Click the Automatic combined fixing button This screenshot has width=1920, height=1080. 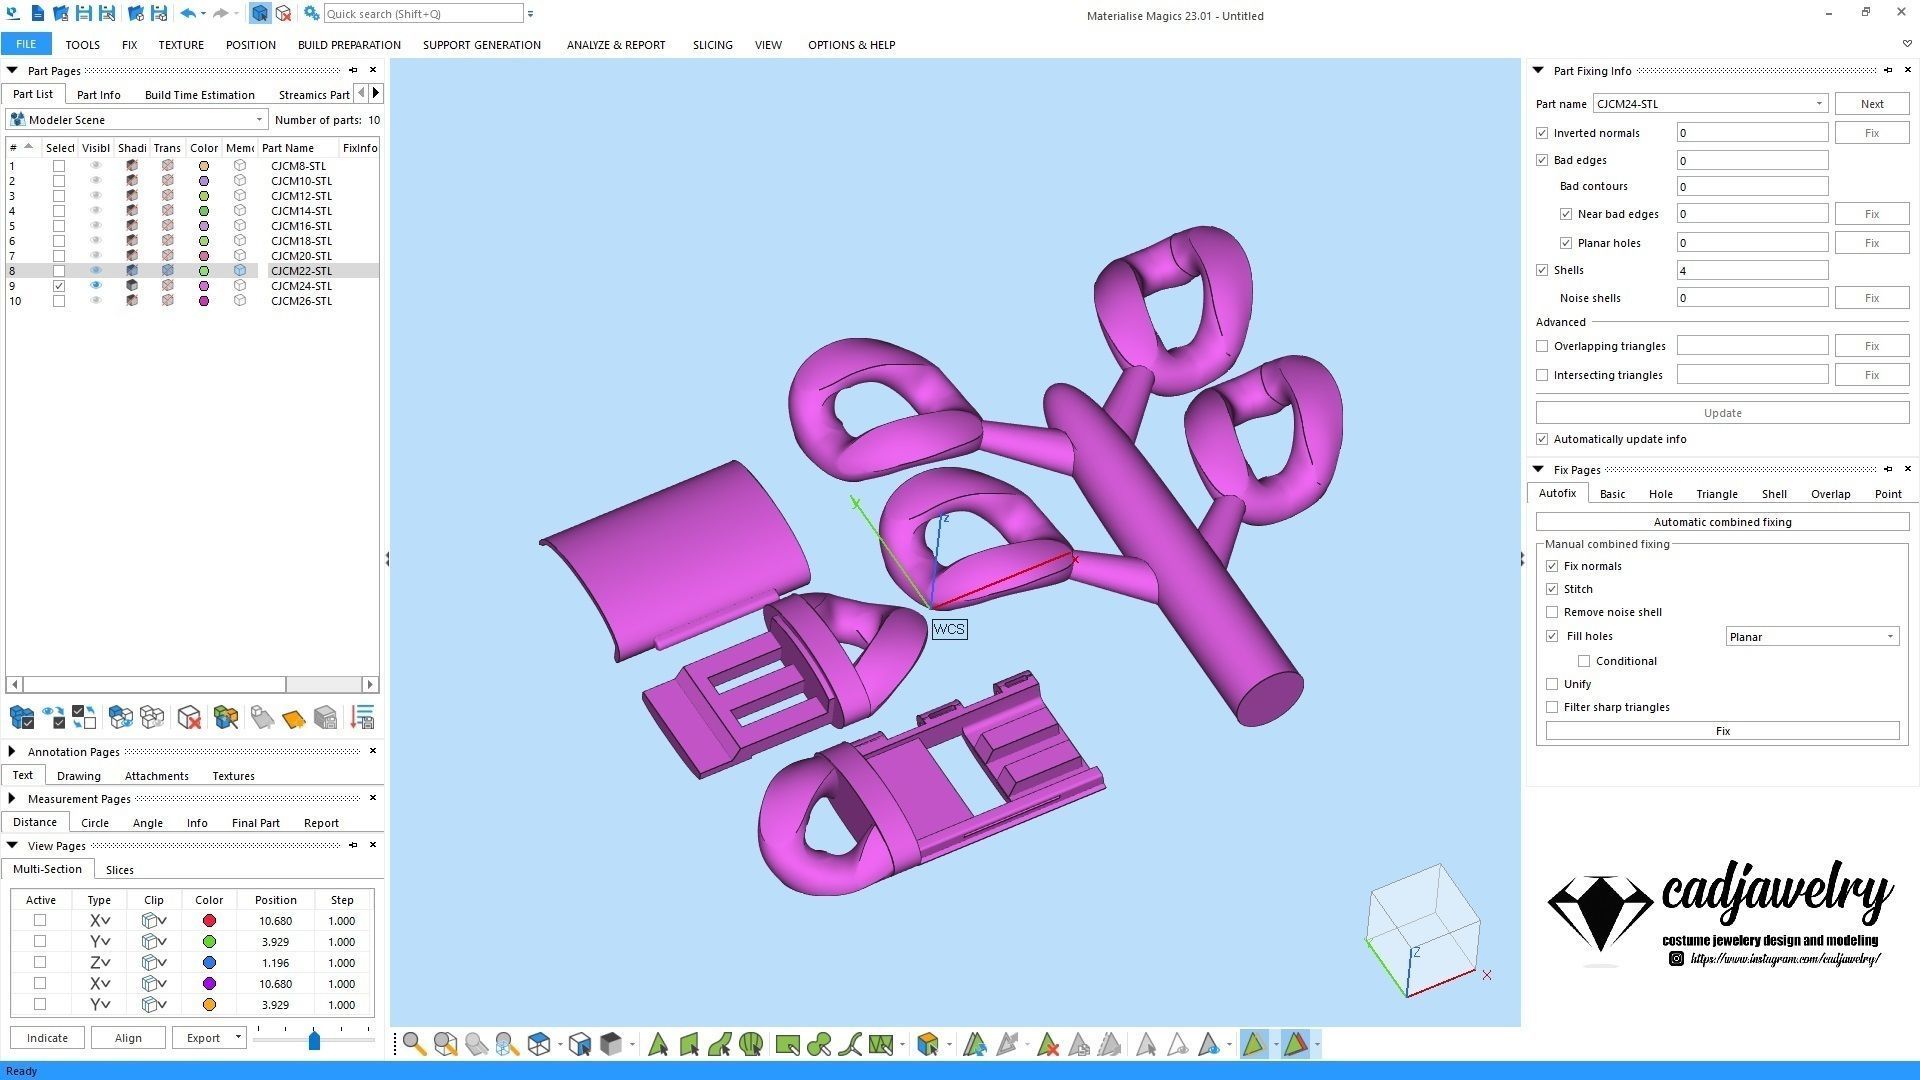1721,522
